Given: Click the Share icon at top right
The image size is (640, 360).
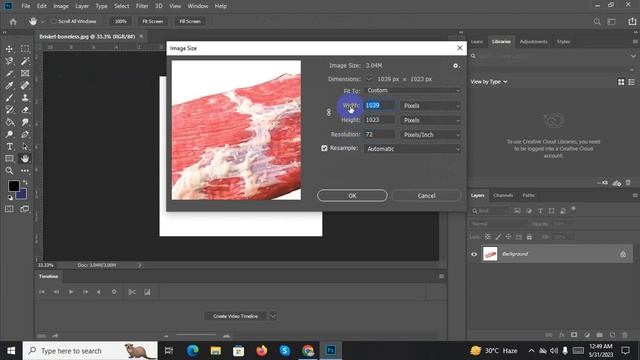Looking at the screenshot, I should coord(632,22).
